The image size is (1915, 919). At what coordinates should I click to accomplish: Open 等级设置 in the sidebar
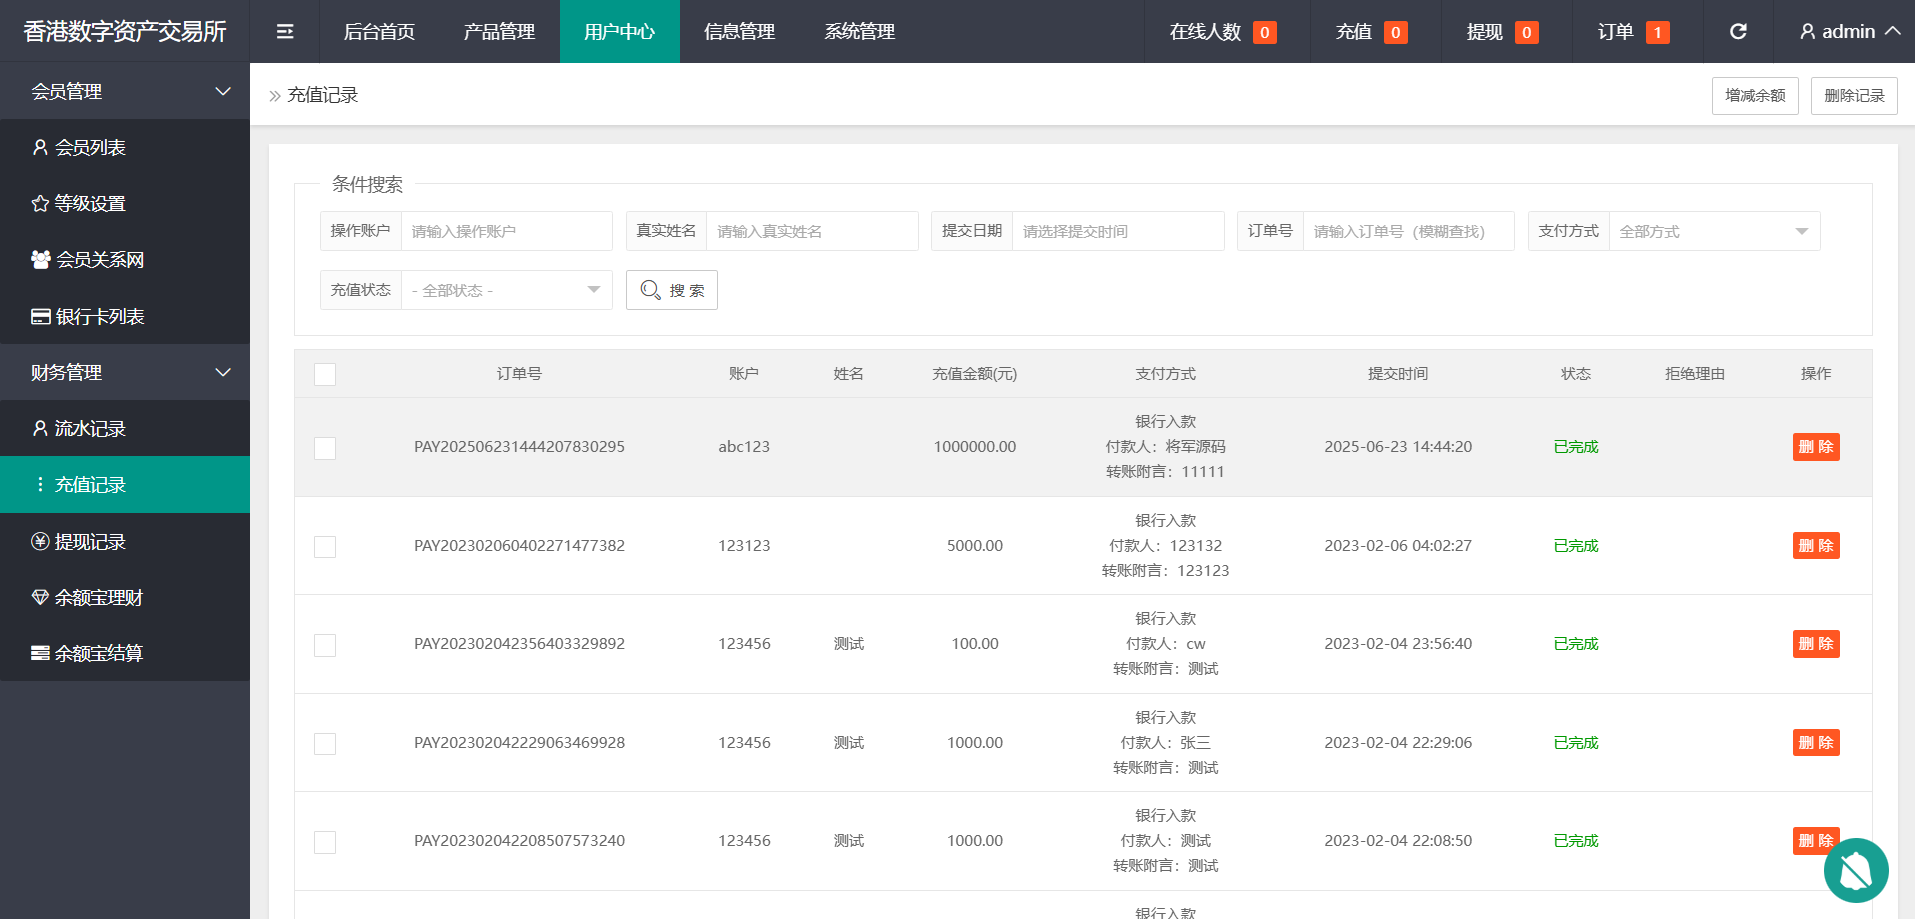click(125, 204)
